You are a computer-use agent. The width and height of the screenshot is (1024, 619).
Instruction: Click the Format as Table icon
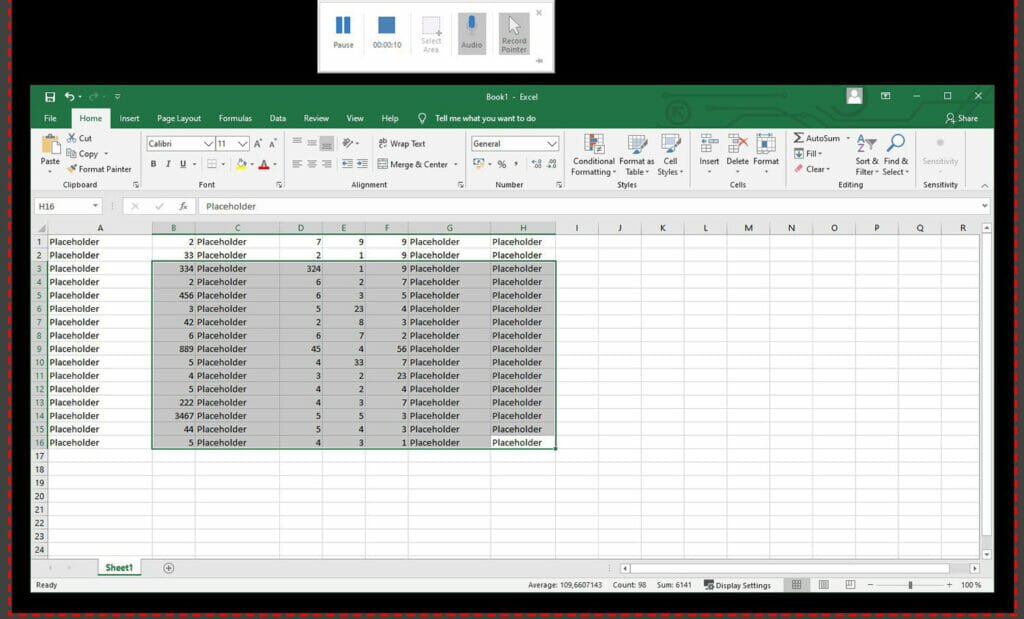pos(636,145)
